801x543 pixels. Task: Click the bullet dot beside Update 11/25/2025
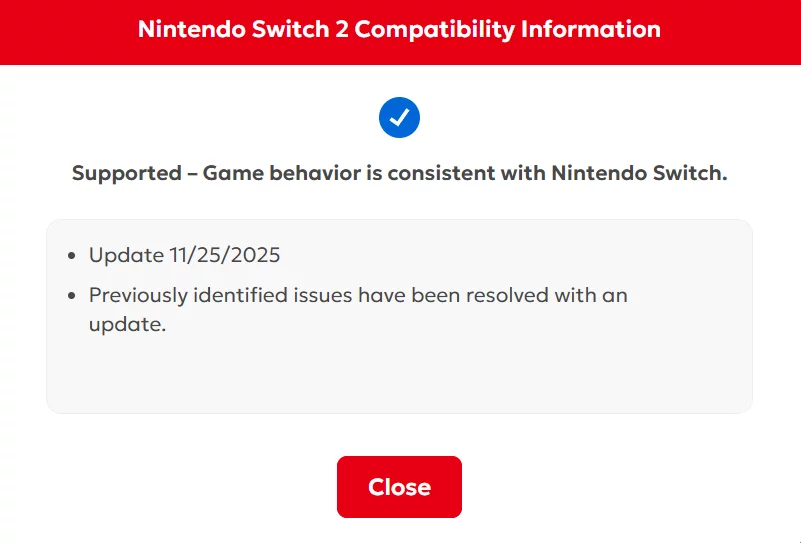point(72,256)
